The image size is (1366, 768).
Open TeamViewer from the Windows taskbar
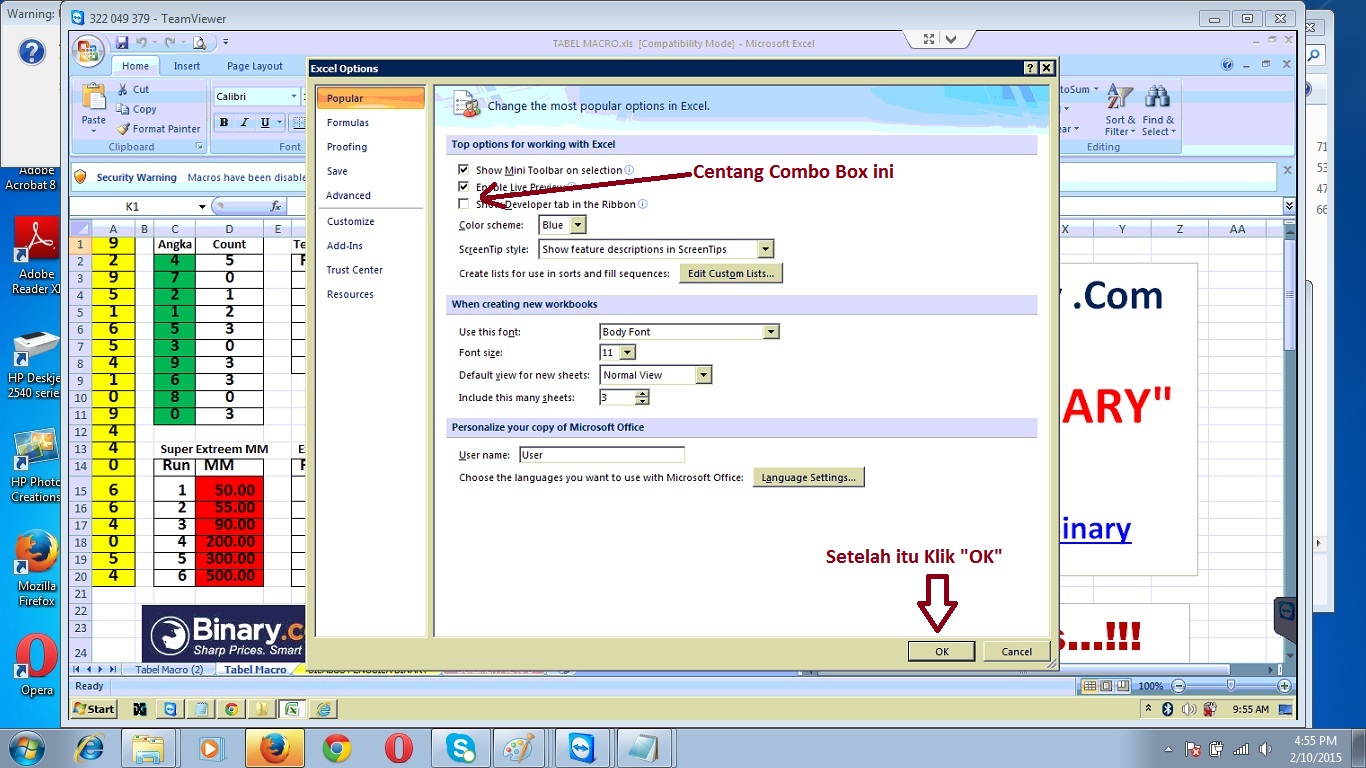pyautogui.click(x=581, y=748)
